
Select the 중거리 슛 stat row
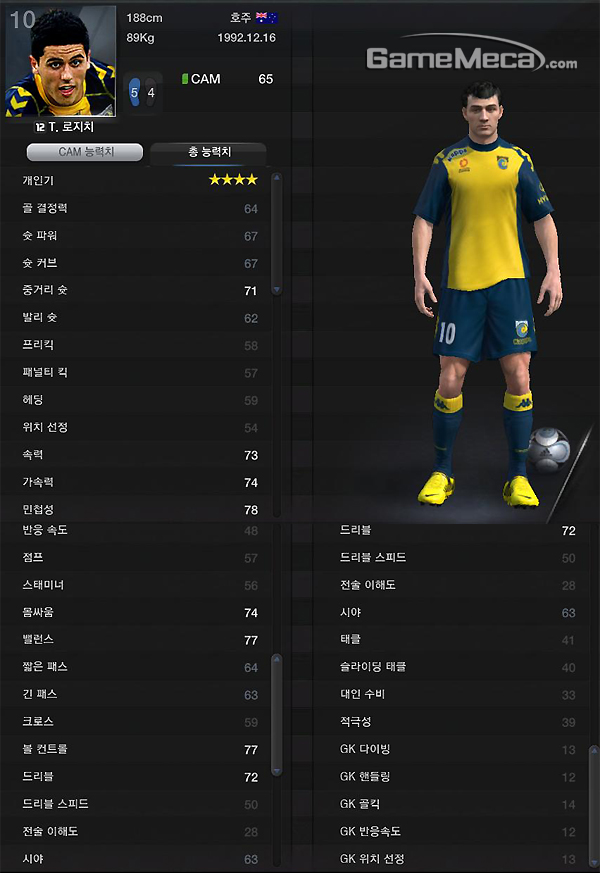point(139,290)
